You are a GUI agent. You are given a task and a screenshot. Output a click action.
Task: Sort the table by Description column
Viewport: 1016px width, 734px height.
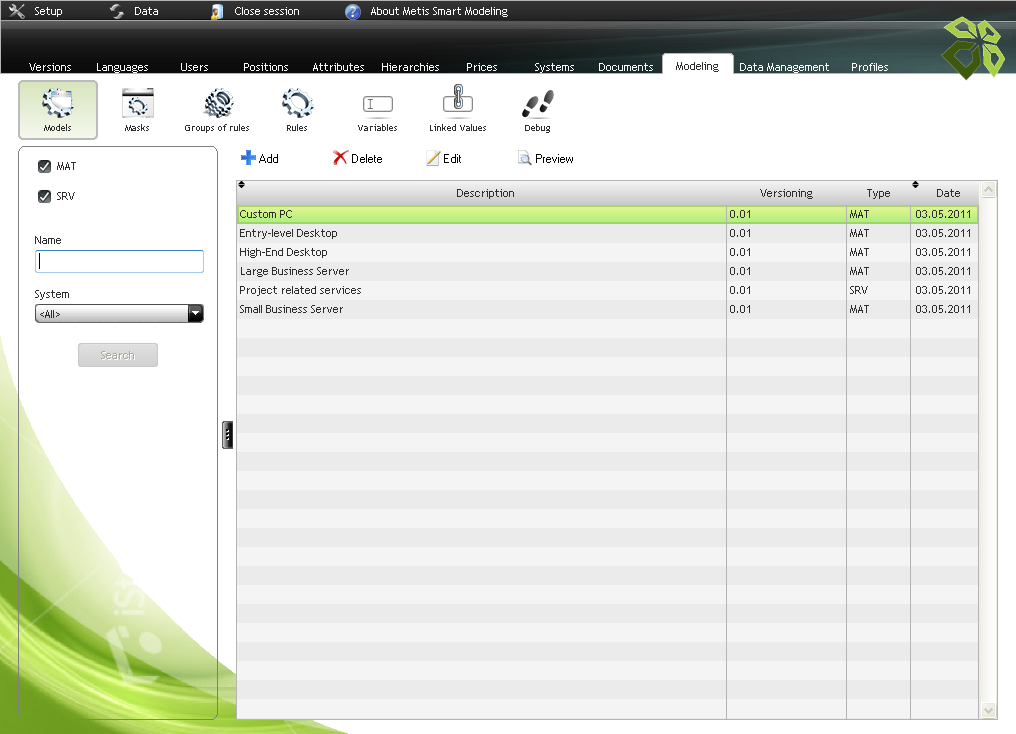485,193
